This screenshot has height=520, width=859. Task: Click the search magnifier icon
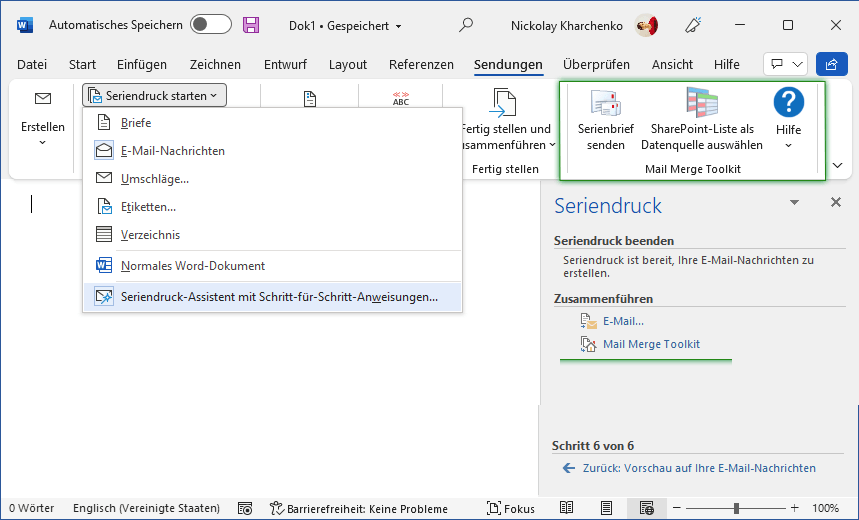[x=466, y=25]
